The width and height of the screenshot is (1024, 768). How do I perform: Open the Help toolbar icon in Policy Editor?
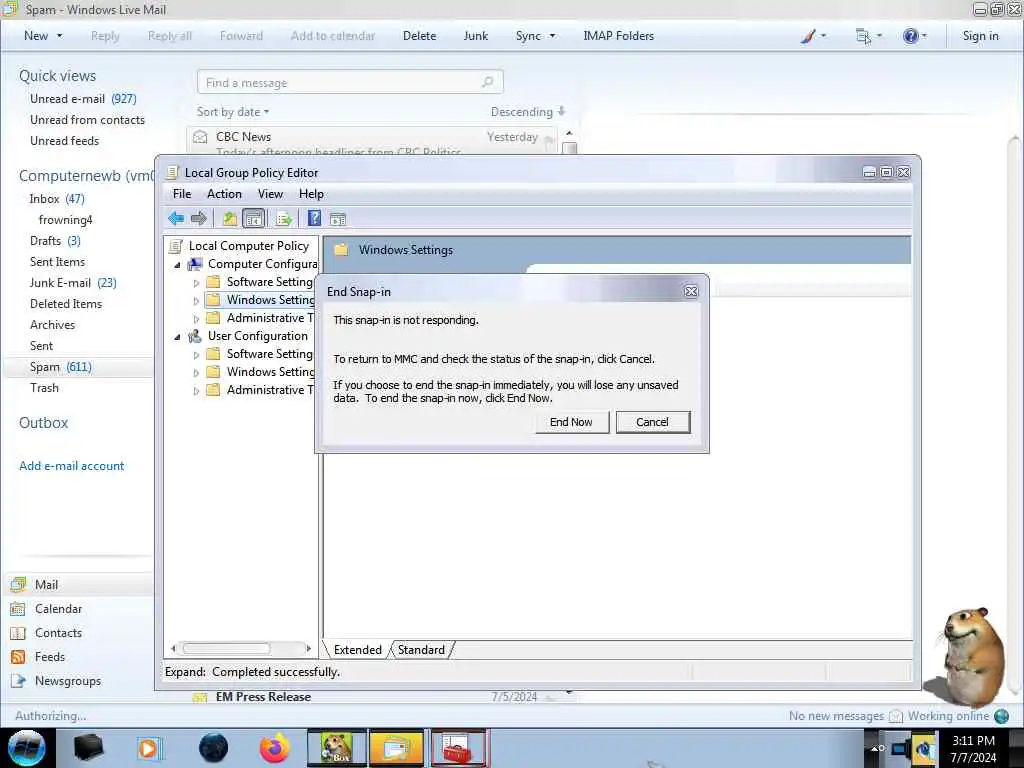point(314,219)
